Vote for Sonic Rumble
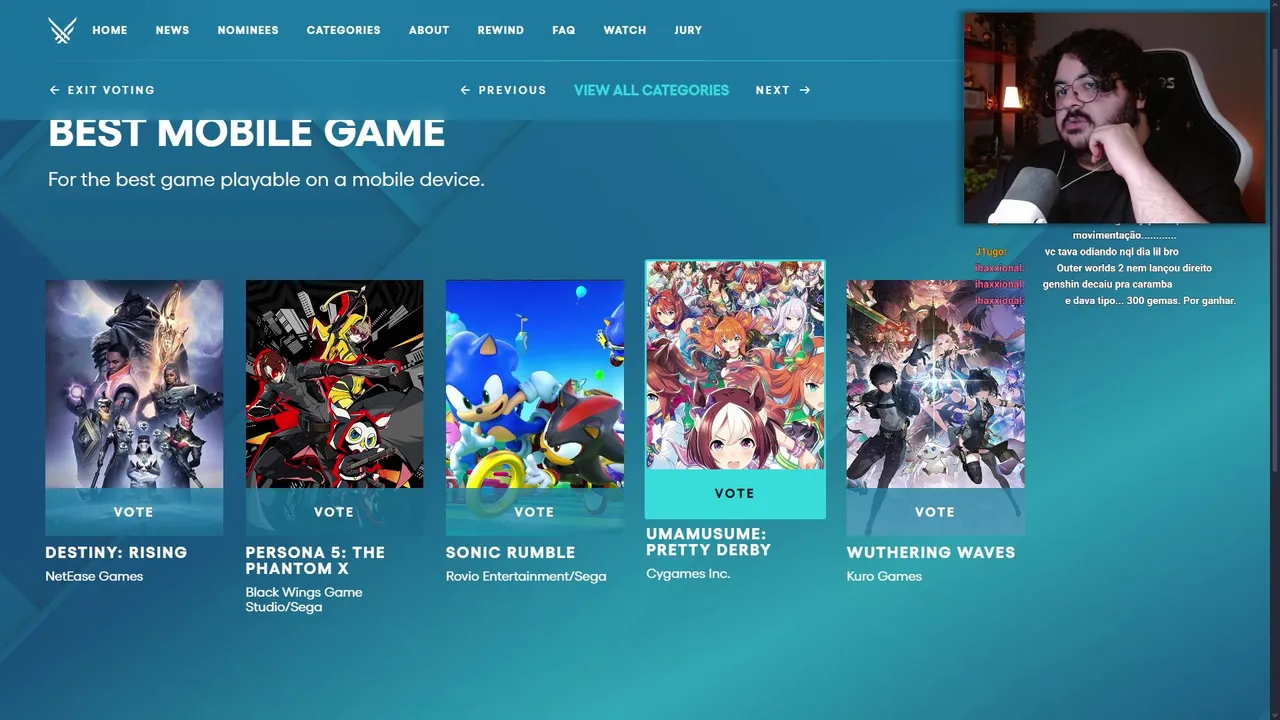The width and height of the screenshot is (1280, 720). point(534,512)
